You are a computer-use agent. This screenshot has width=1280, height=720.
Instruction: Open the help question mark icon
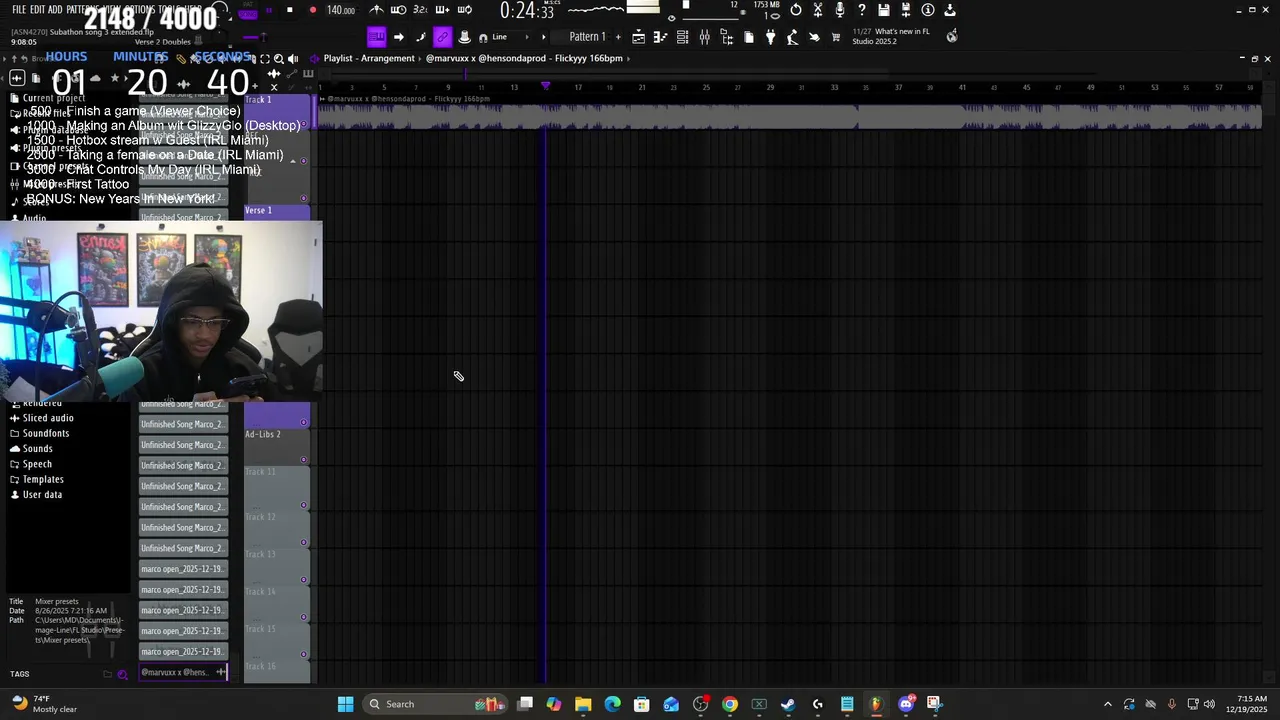coord(862,10)
